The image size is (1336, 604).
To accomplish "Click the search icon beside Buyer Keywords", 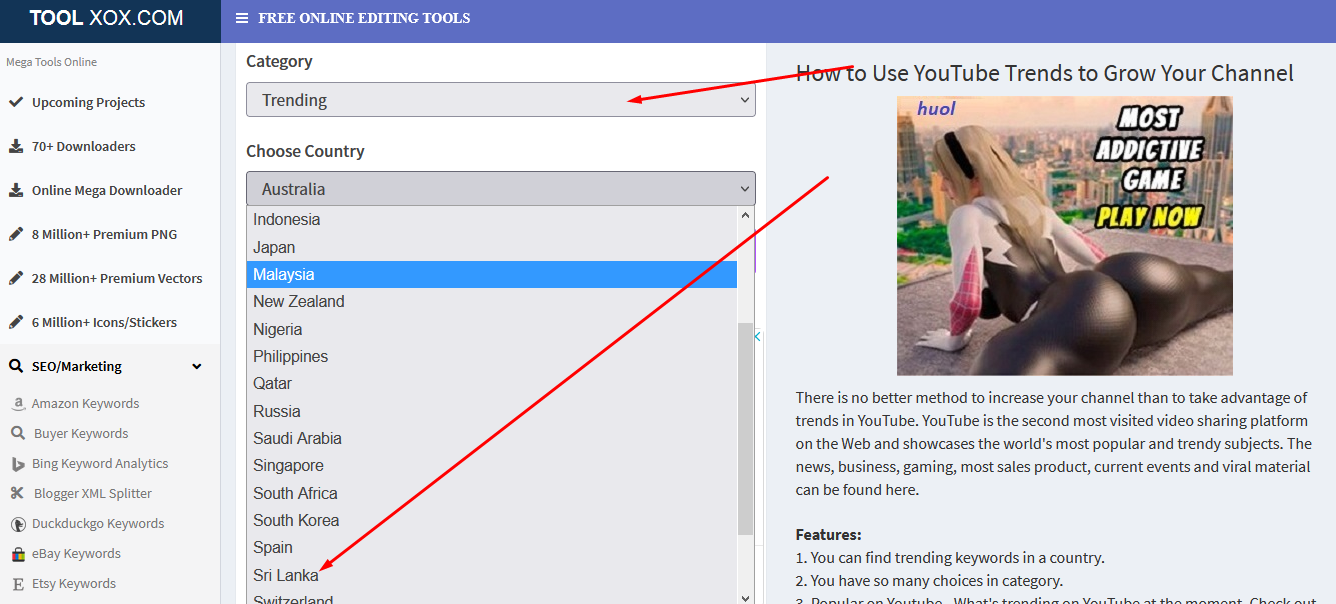I will click(17, 434).
